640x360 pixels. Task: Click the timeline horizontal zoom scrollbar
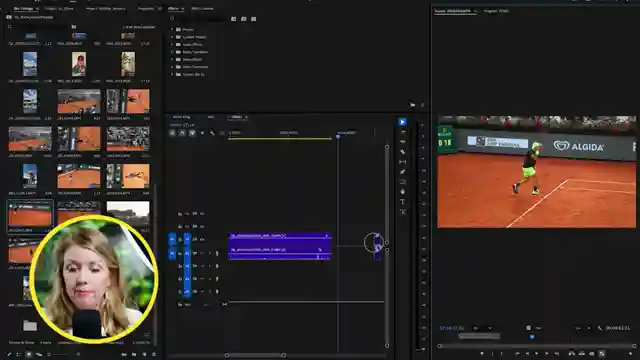[x=255, y=355]
